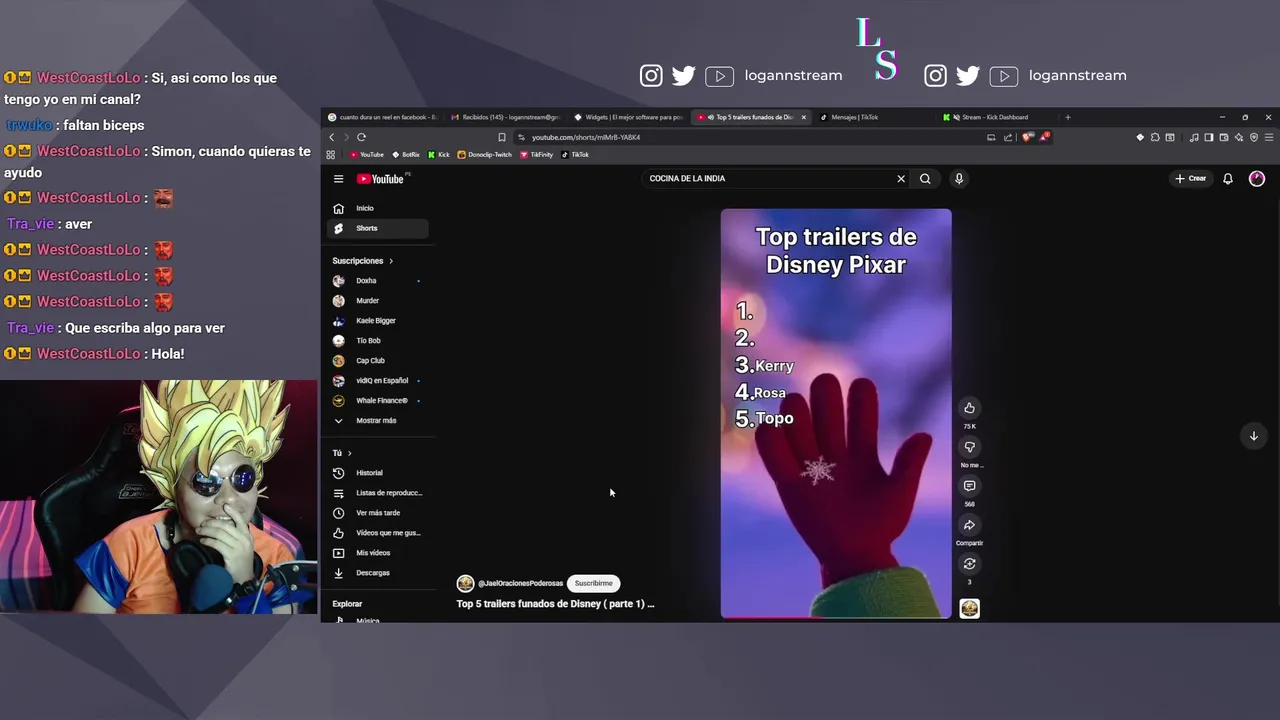The image size is (1280, 720).
Task: Switch to the Facebook reel Google tab
Action: tap(383, 117)
